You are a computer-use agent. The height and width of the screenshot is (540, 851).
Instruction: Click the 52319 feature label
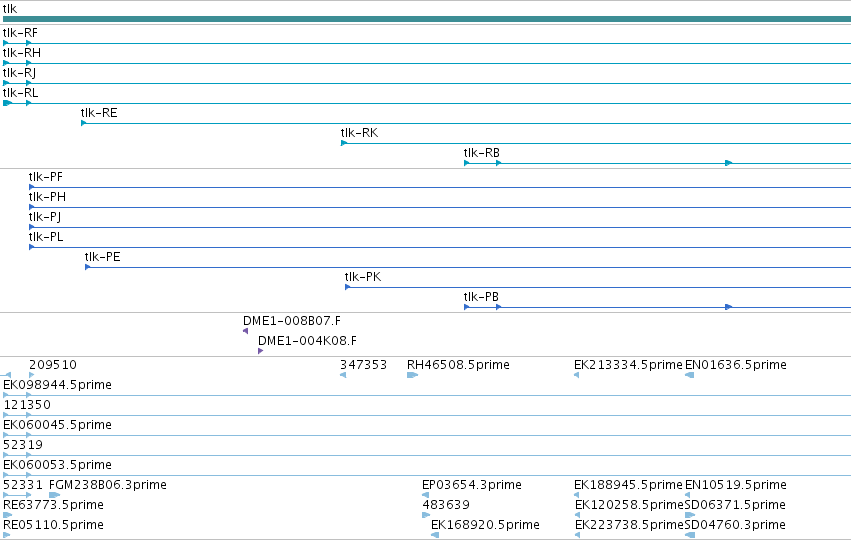(23, 446)
